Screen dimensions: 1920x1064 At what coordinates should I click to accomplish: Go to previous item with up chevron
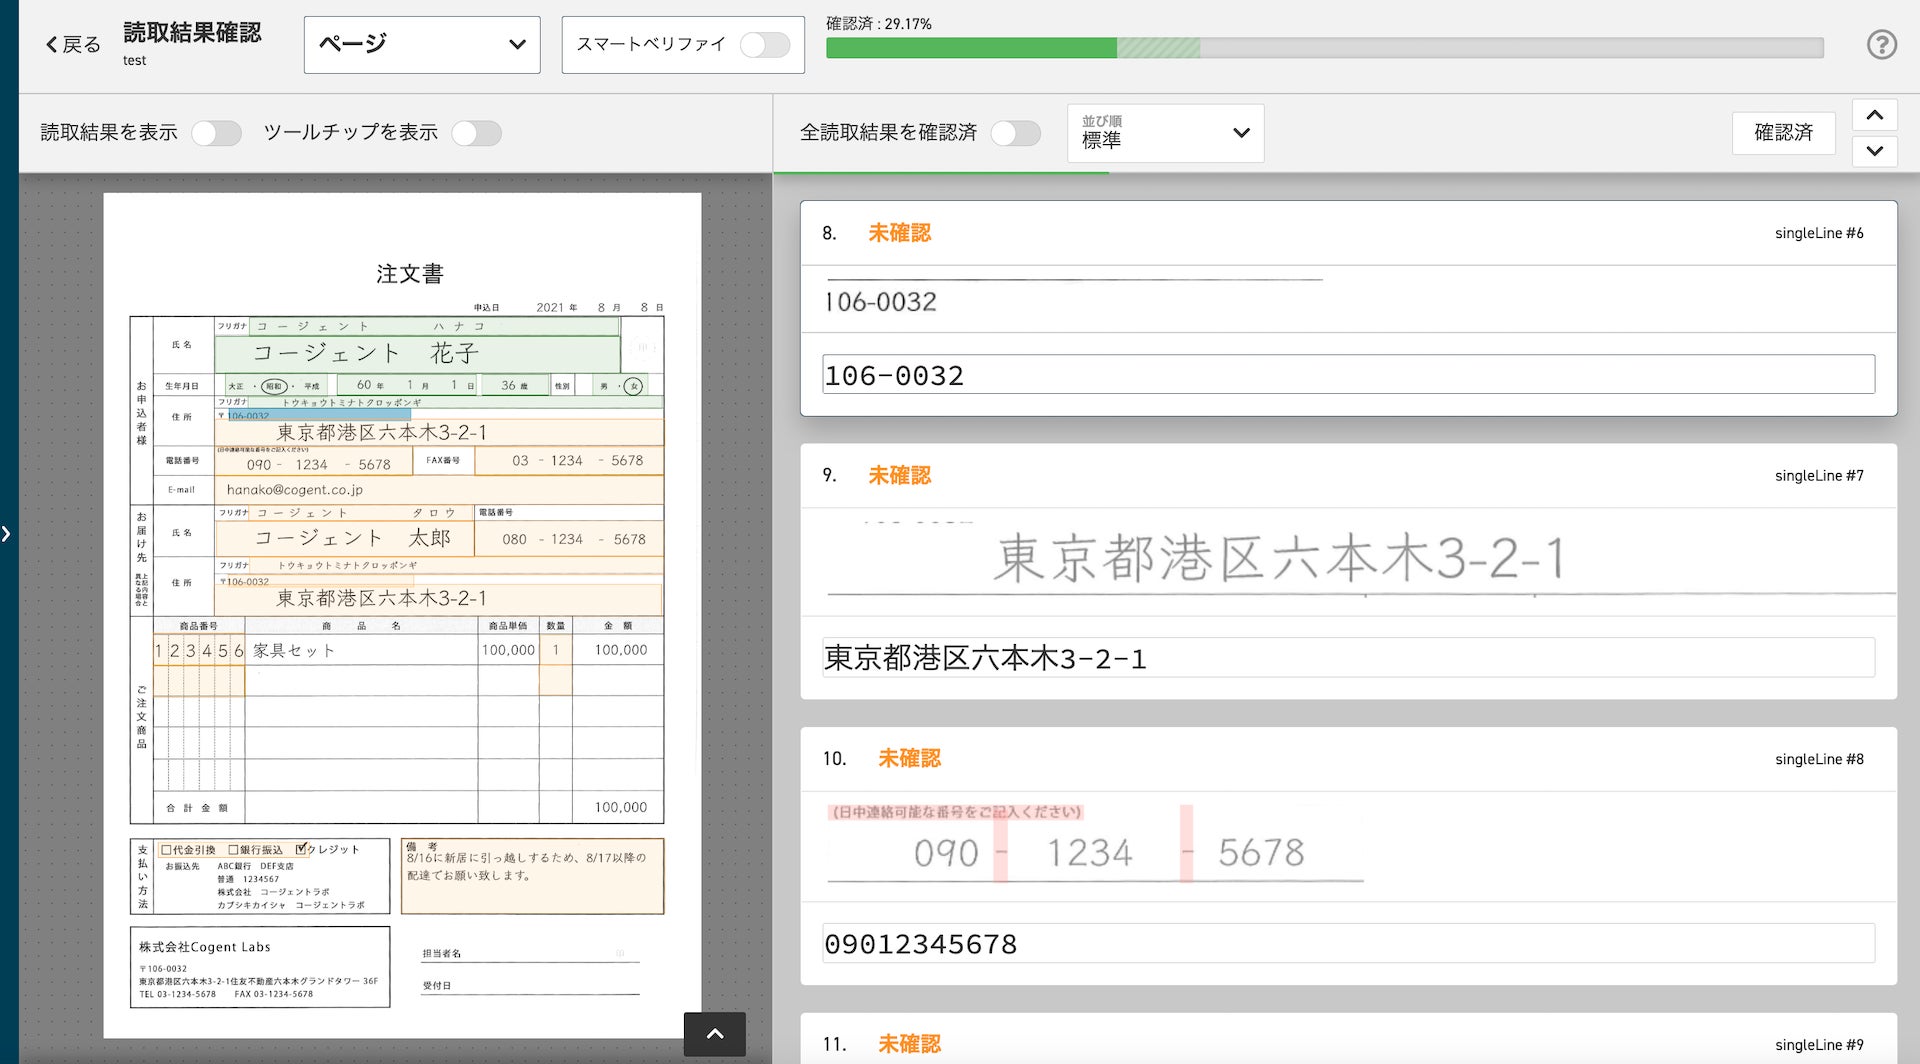click(1875, 115)
